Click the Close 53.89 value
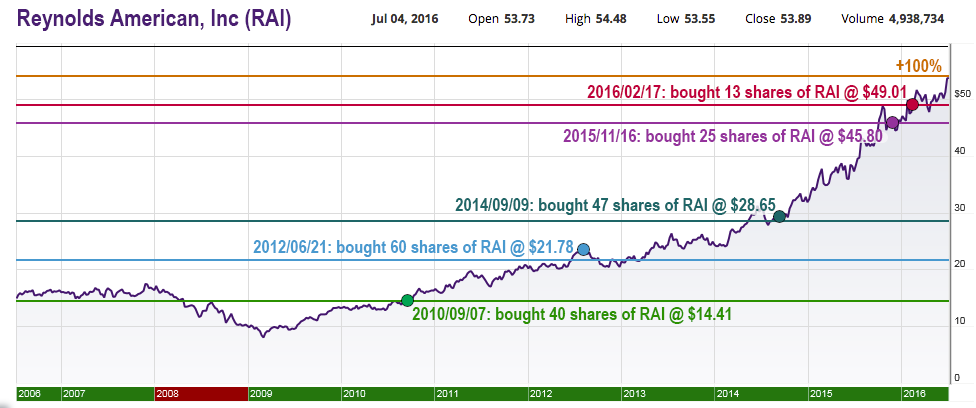The image size is (976, 408). [x=777, y=19]
